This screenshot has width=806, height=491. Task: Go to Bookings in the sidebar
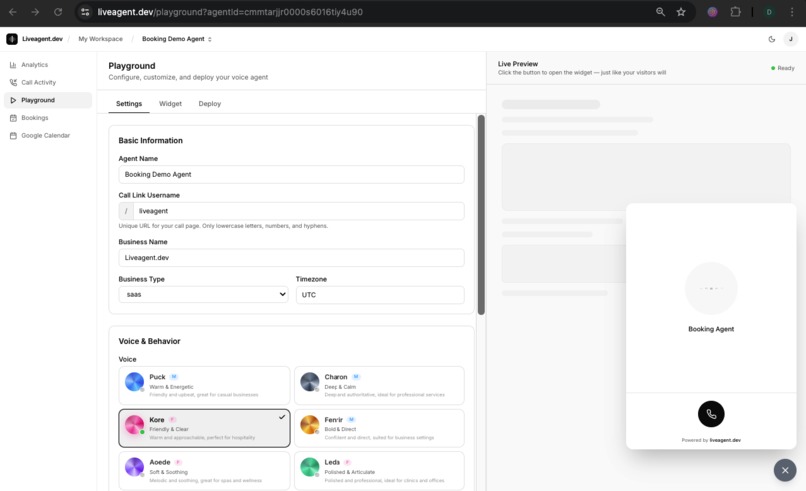(48, 118)
